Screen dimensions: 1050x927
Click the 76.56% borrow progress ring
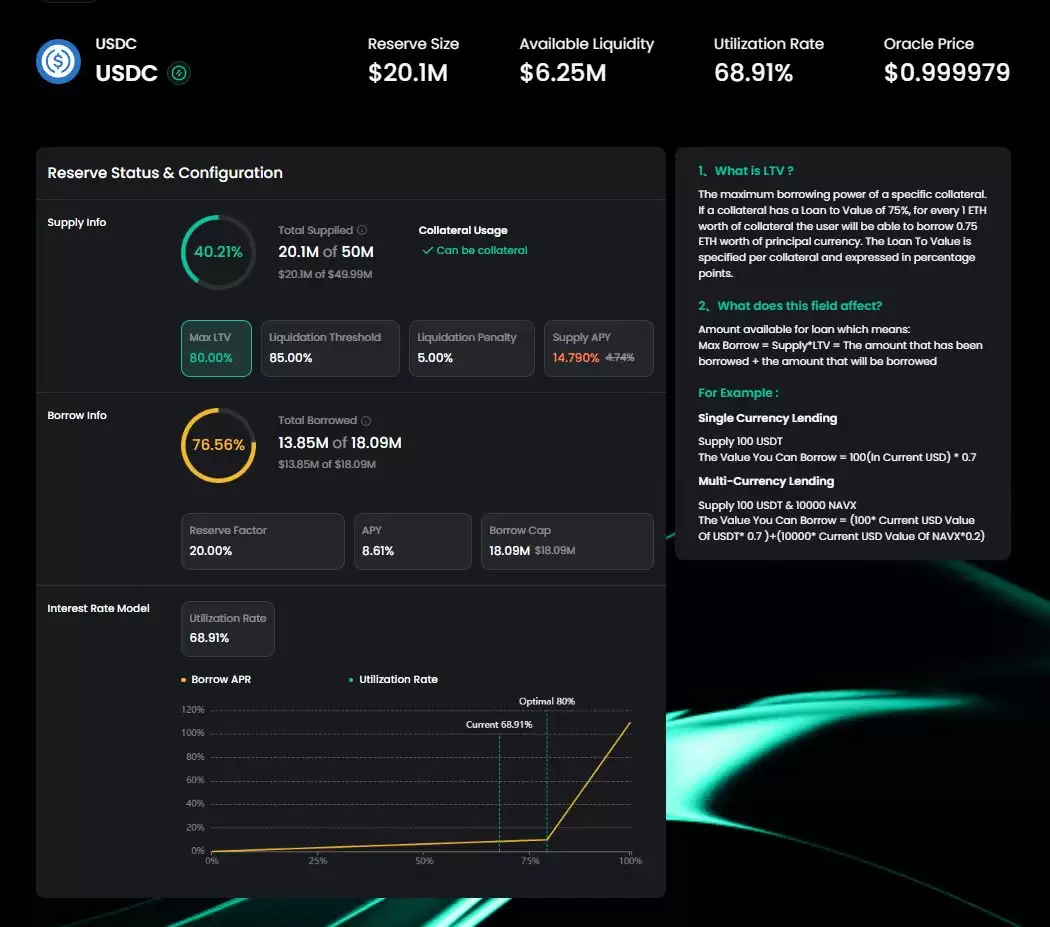click(x=217, y=445)
